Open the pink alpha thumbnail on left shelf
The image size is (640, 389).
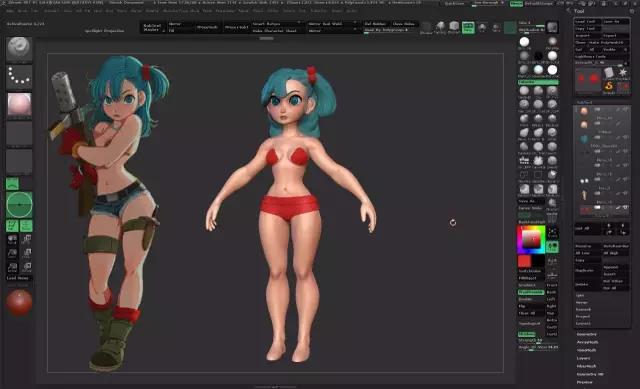point(19,104)
